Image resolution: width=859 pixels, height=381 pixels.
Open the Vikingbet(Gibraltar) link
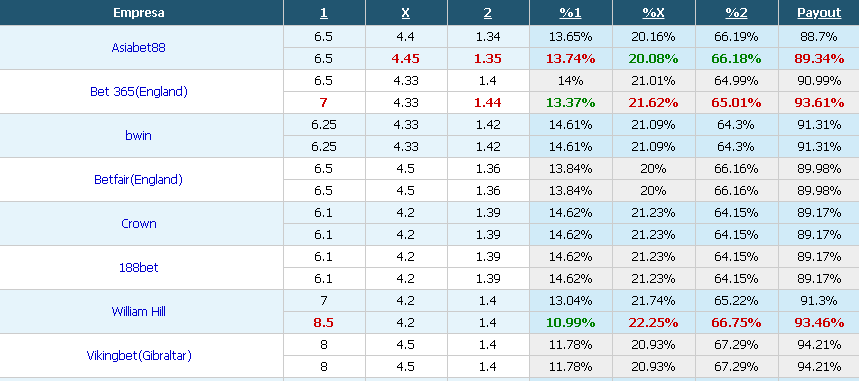[139, 355]
